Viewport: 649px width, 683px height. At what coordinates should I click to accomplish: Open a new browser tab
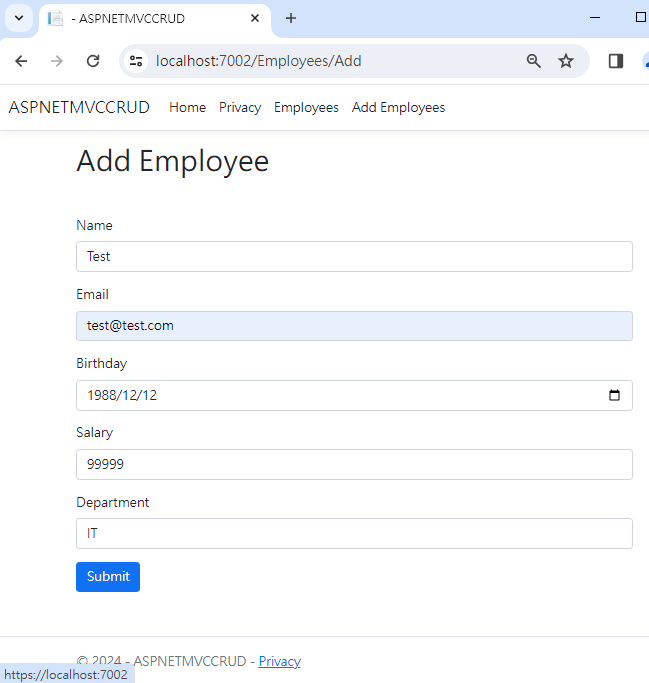291,18
